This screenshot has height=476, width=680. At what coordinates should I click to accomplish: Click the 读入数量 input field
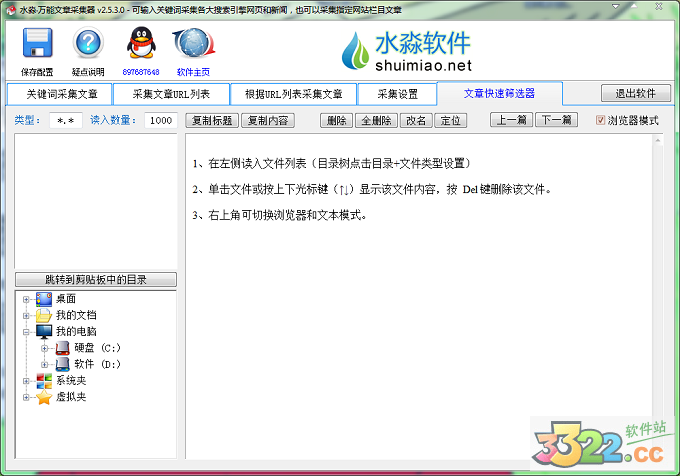(161, 121)
